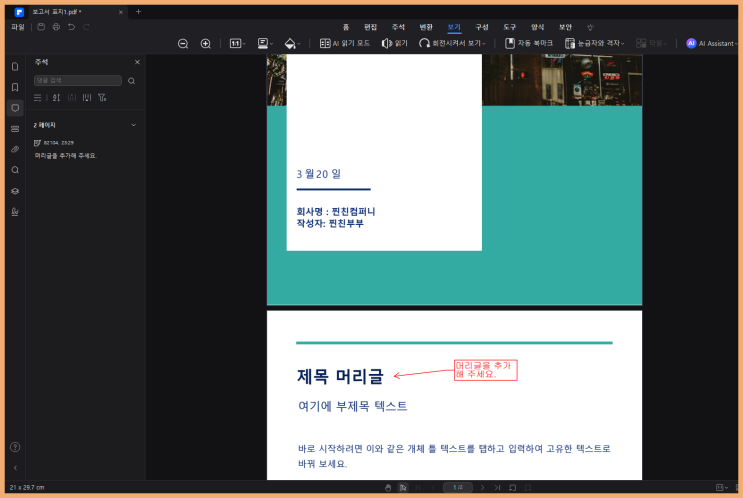Open the search panel in left sidebar

click(15, 170)
